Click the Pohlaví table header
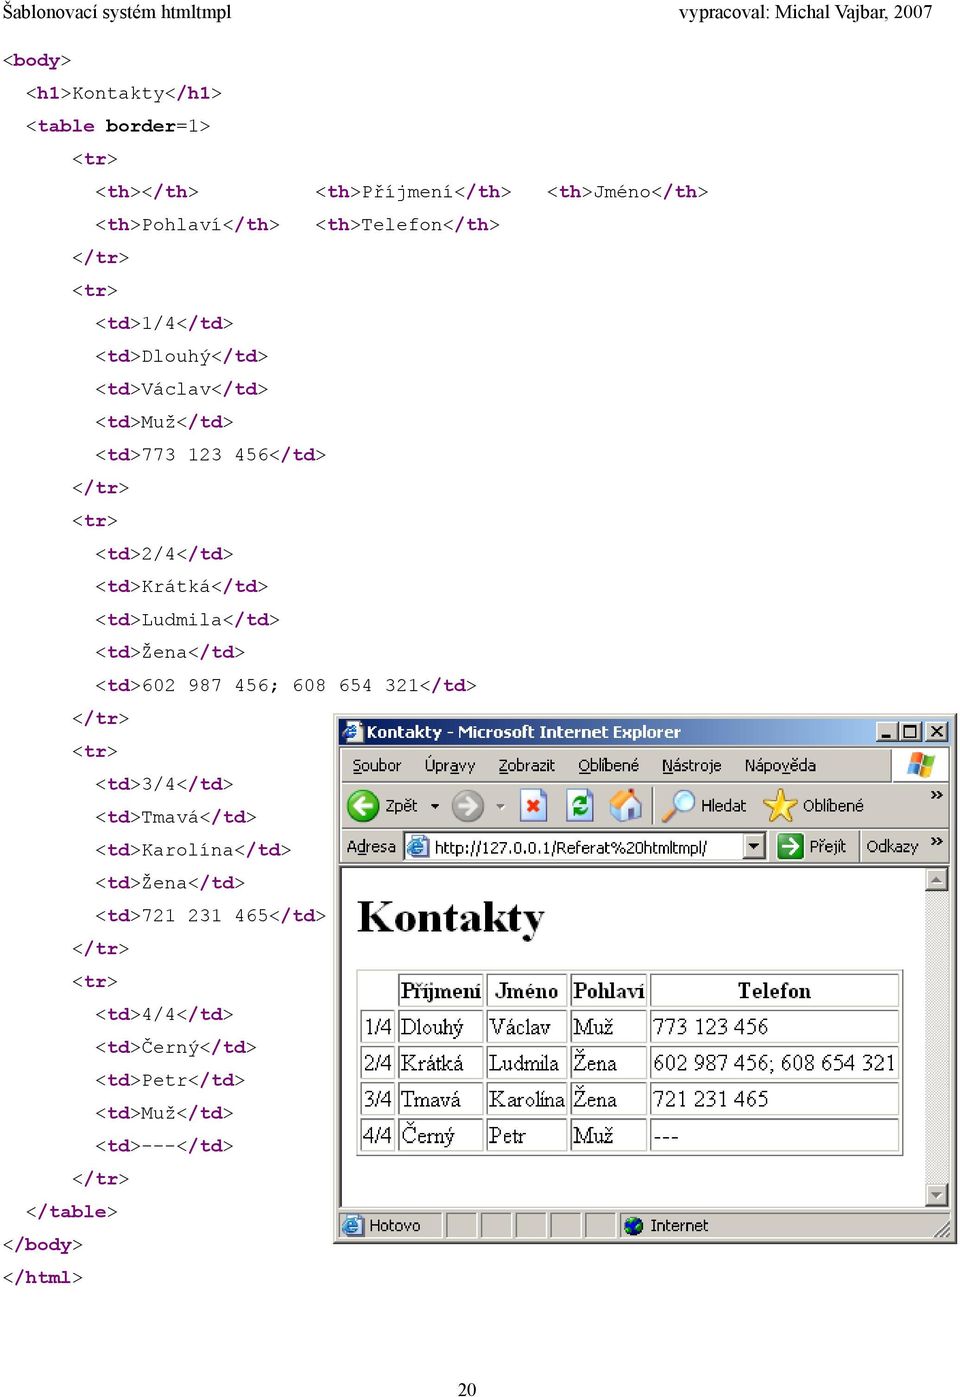Image resolution: width=960 pixels, height=1397 pixels. tap(609, 991)
